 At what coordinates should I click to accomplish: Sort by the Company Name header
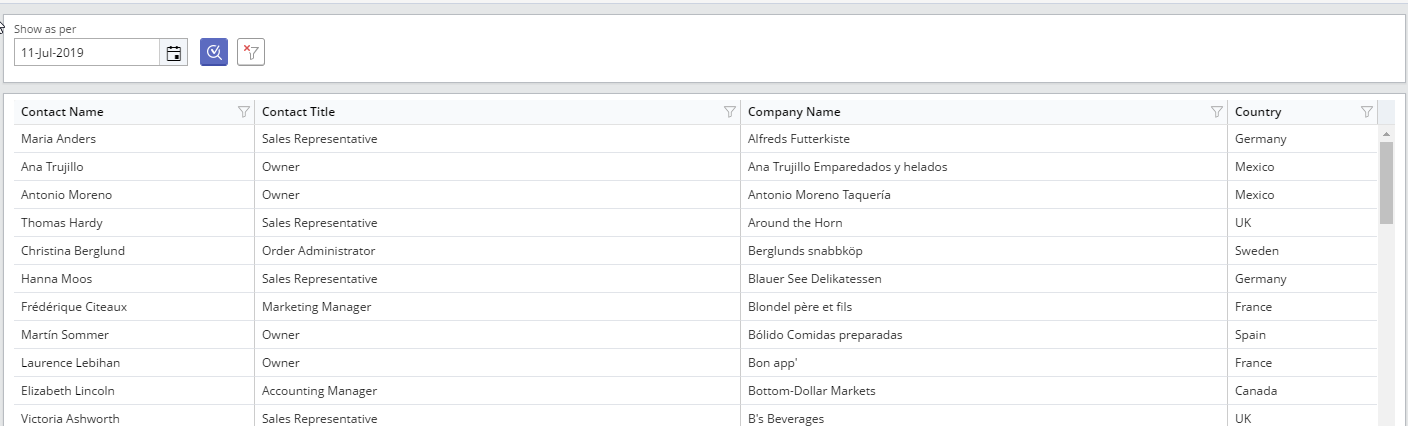[x=794, y=112]
